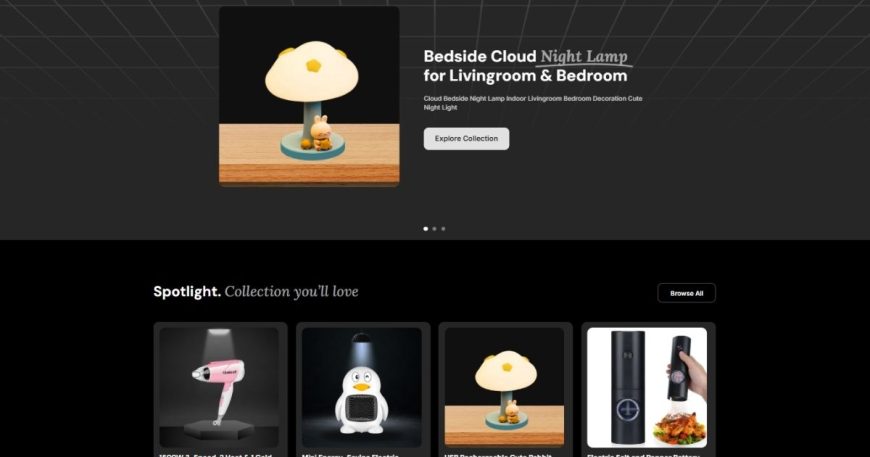
Task: Jump to the third carousel slide dot
Action: pos(443,228)
